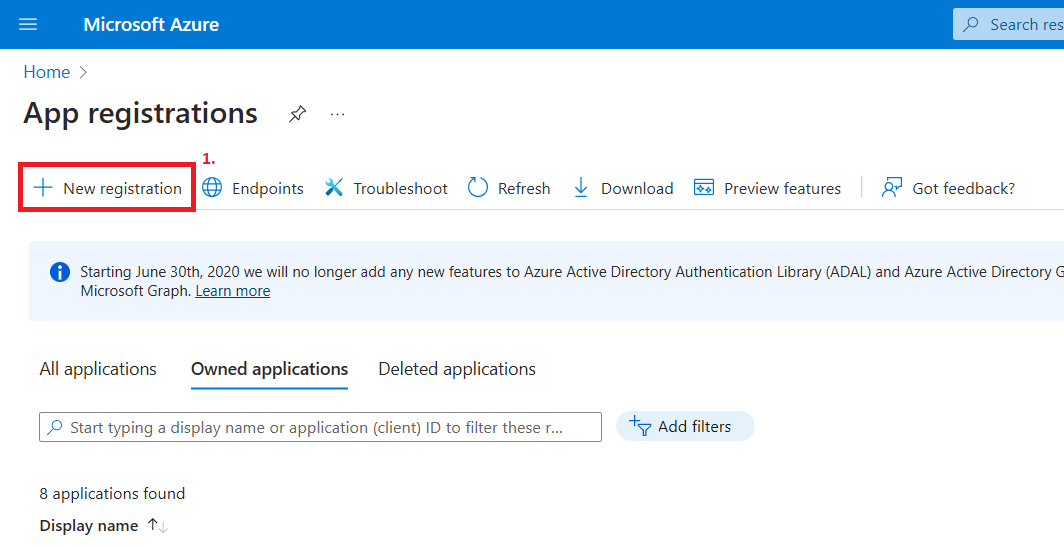The height and width of the screenshot is (547, 1064).
Task: Click the Endpoints globe icon
Action: [x=212, y=188]
